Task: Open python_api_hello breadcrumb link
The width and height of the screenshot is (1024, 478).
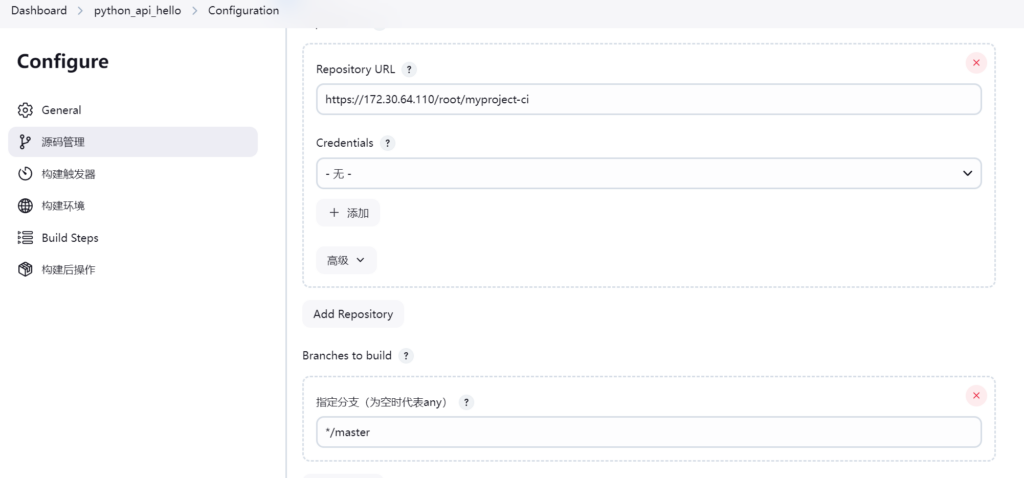Action: [137, 11]
